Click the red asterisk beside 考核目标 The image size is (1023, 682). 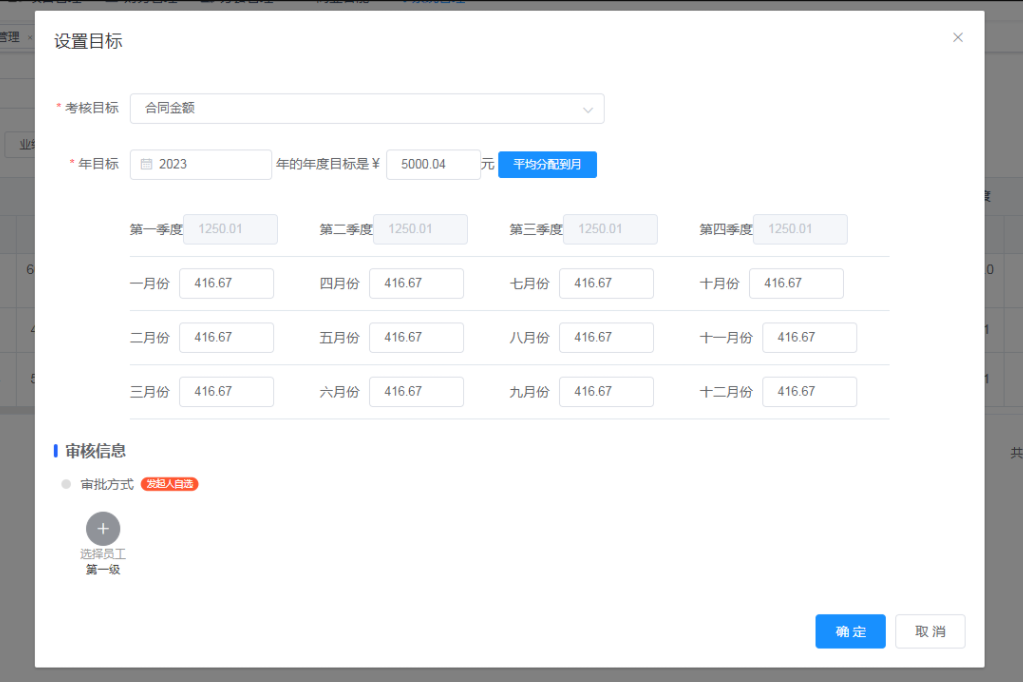[x=57, y=108]
